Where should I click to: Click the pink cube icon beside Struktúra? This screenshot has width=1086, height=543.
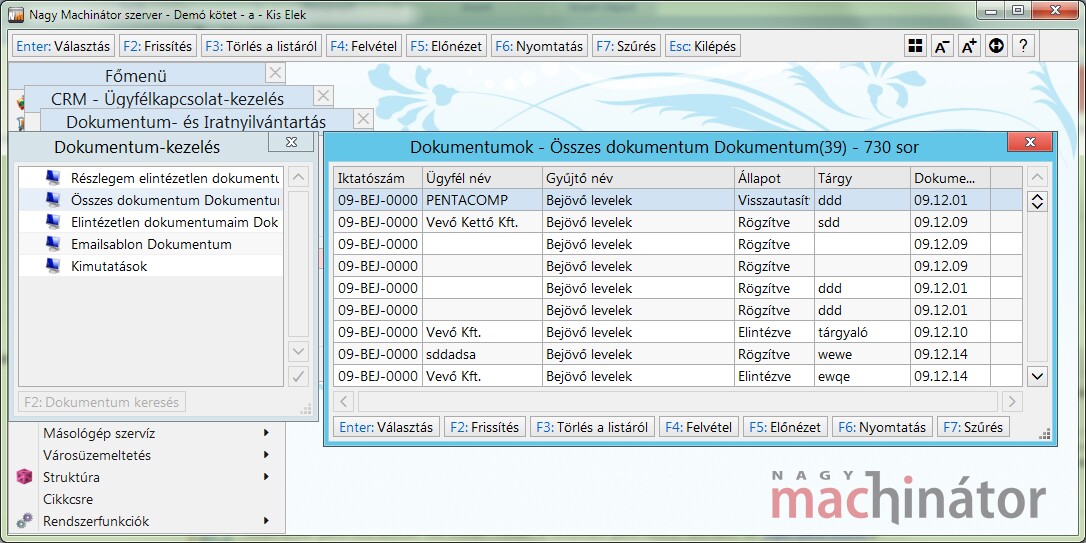pos(25,477)
